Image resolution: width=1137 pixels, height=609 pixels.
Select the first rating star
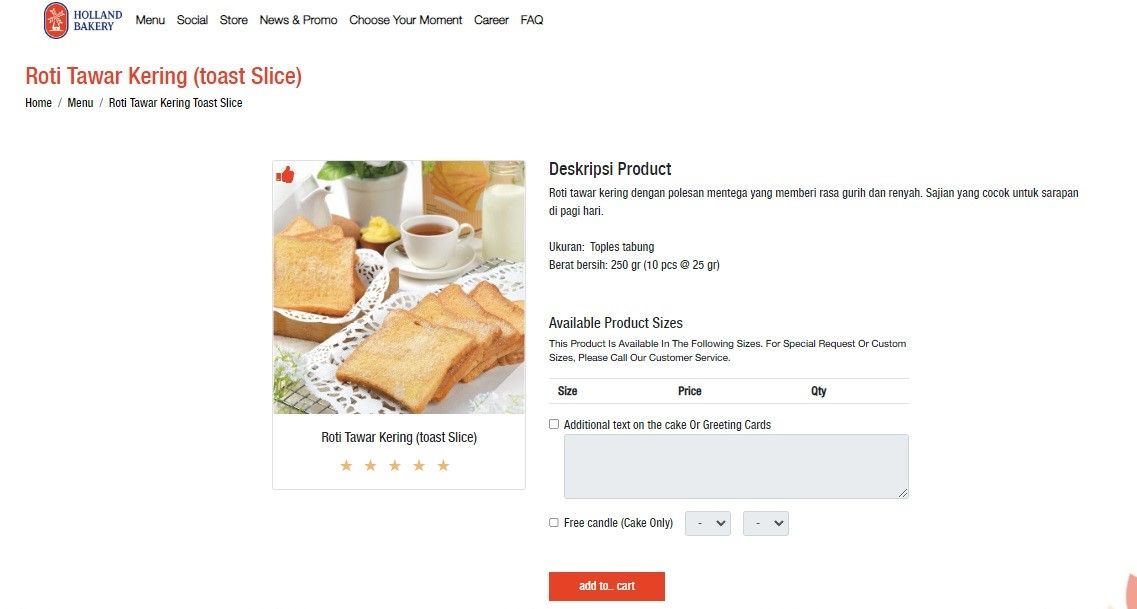[346, 465]
